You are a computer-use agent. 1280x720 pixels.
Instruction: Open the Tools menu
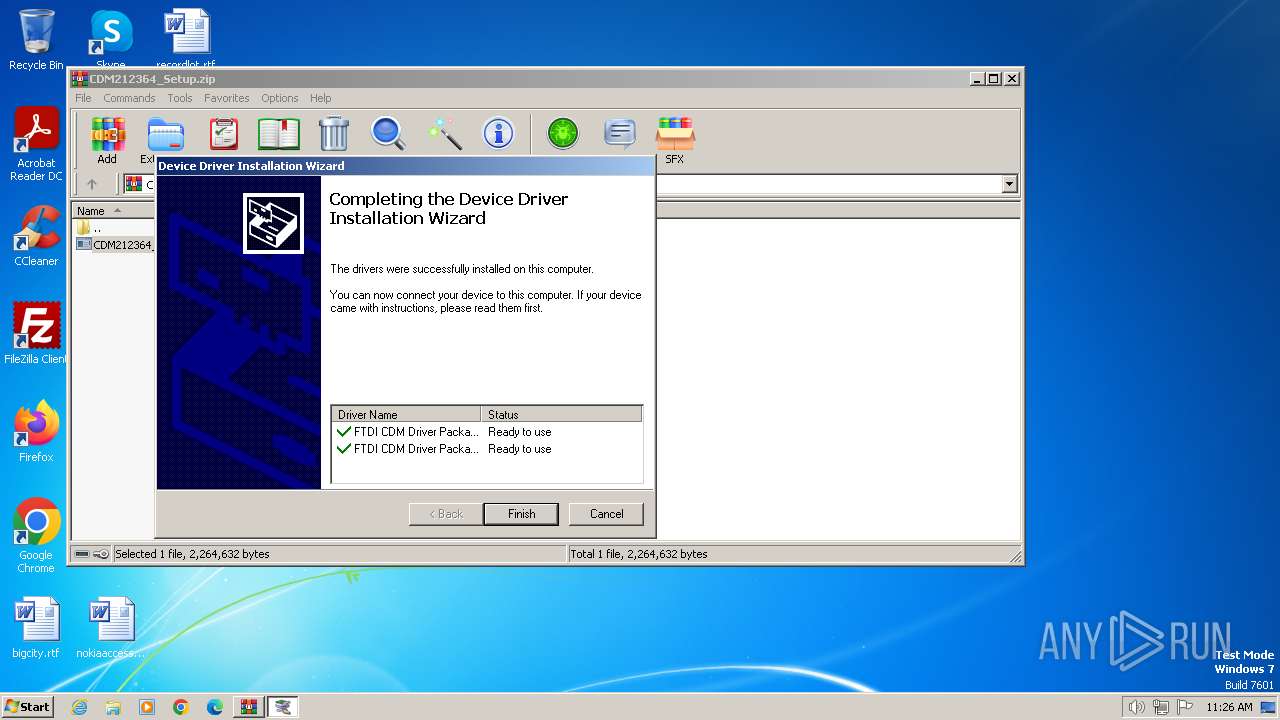(180, 98)
